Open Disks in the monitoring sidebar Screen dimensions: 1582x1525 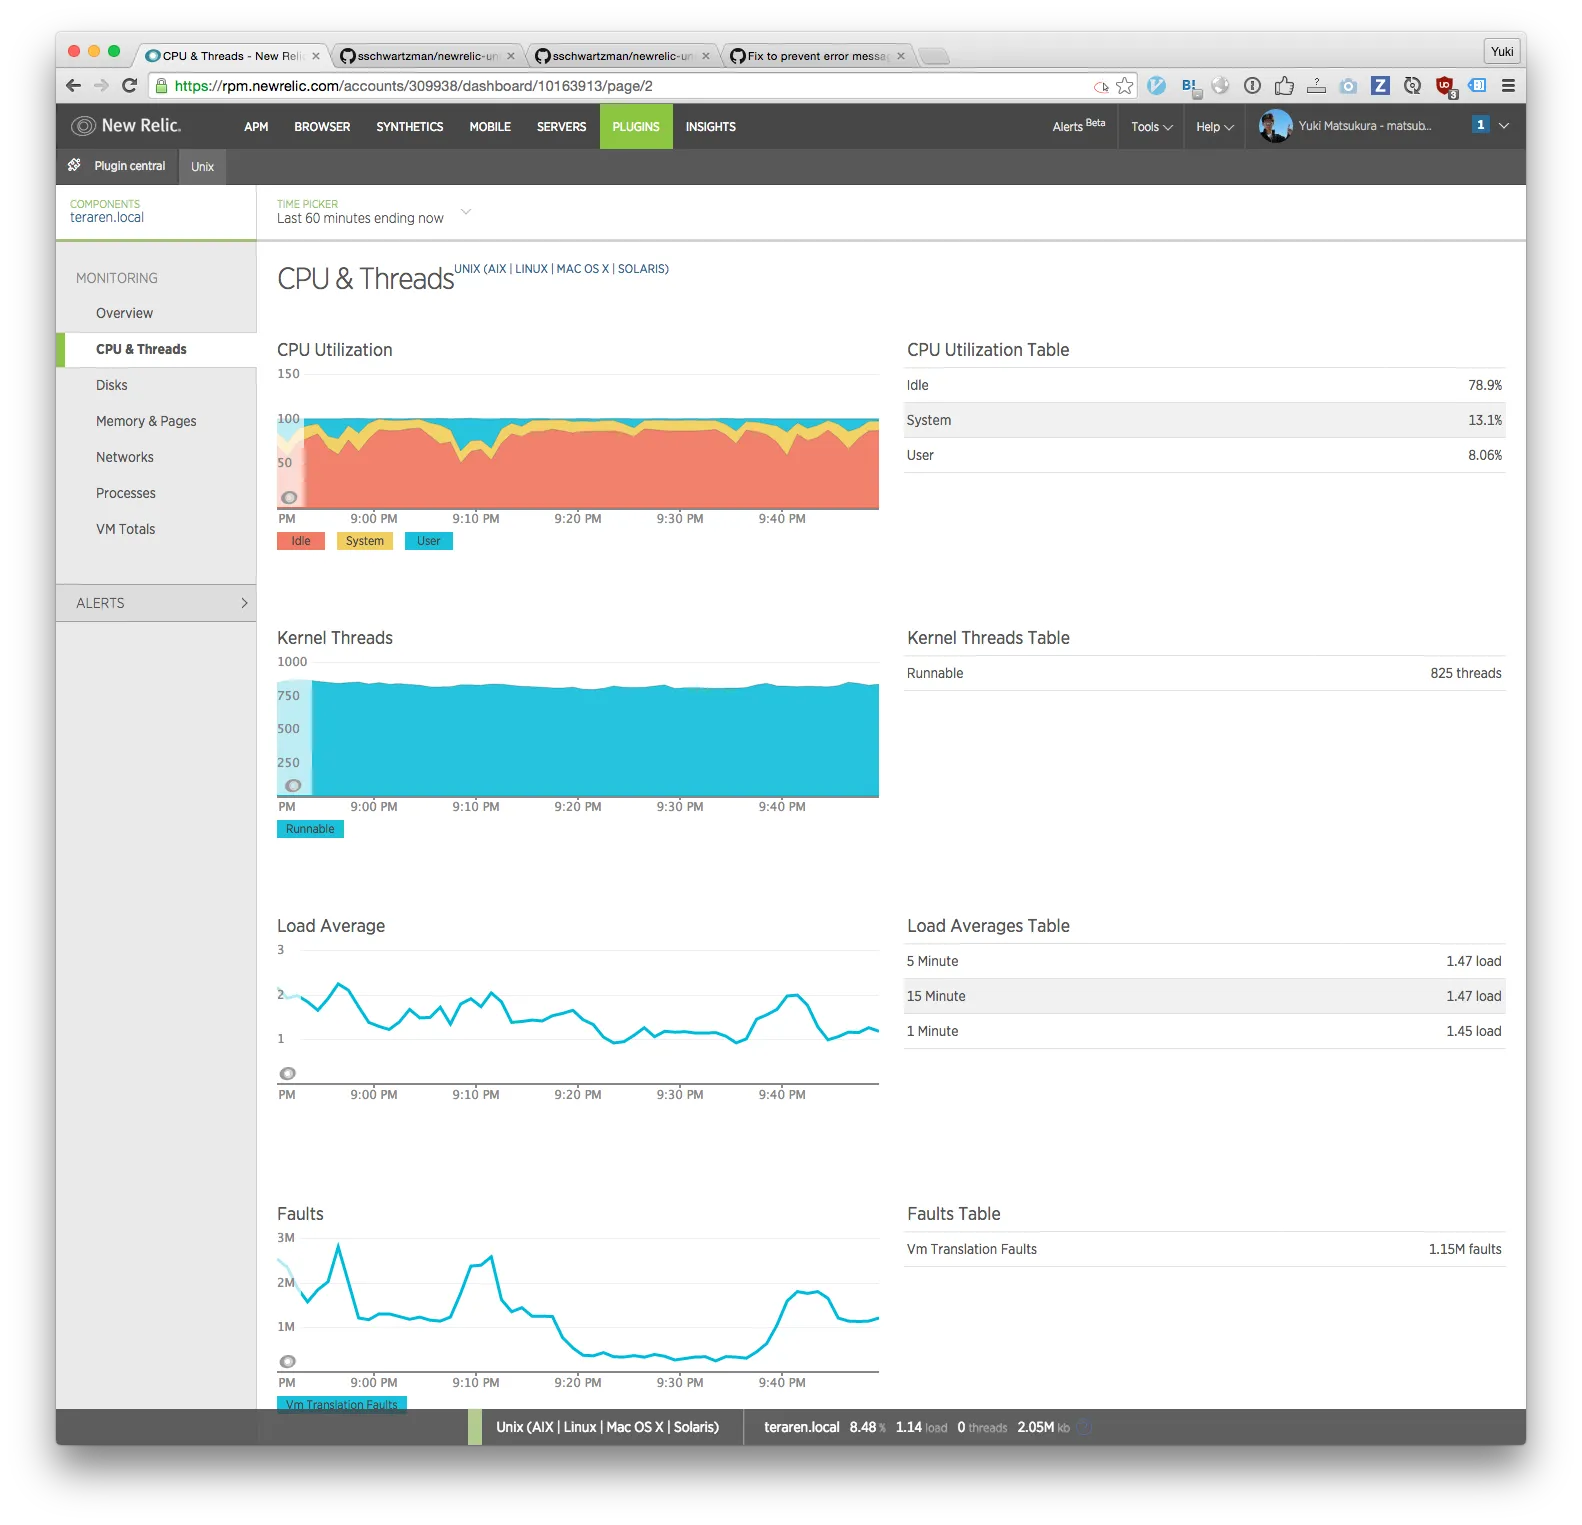pos(112,385)
